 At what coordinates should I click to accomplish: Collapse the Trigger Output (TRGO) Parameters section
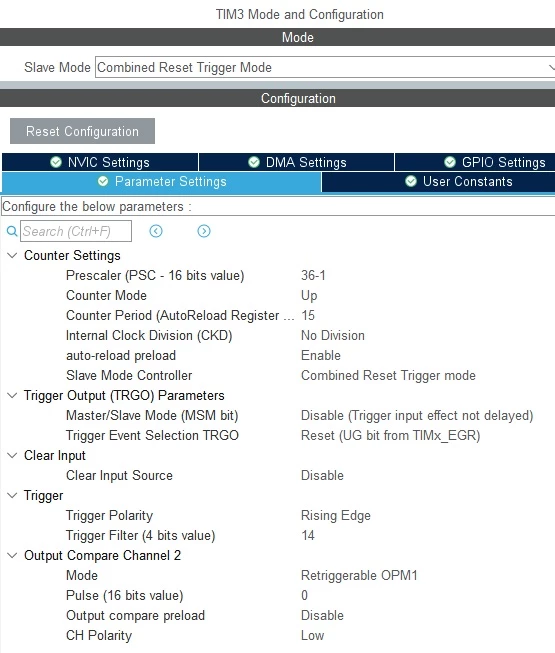click(x=12, y=395)
